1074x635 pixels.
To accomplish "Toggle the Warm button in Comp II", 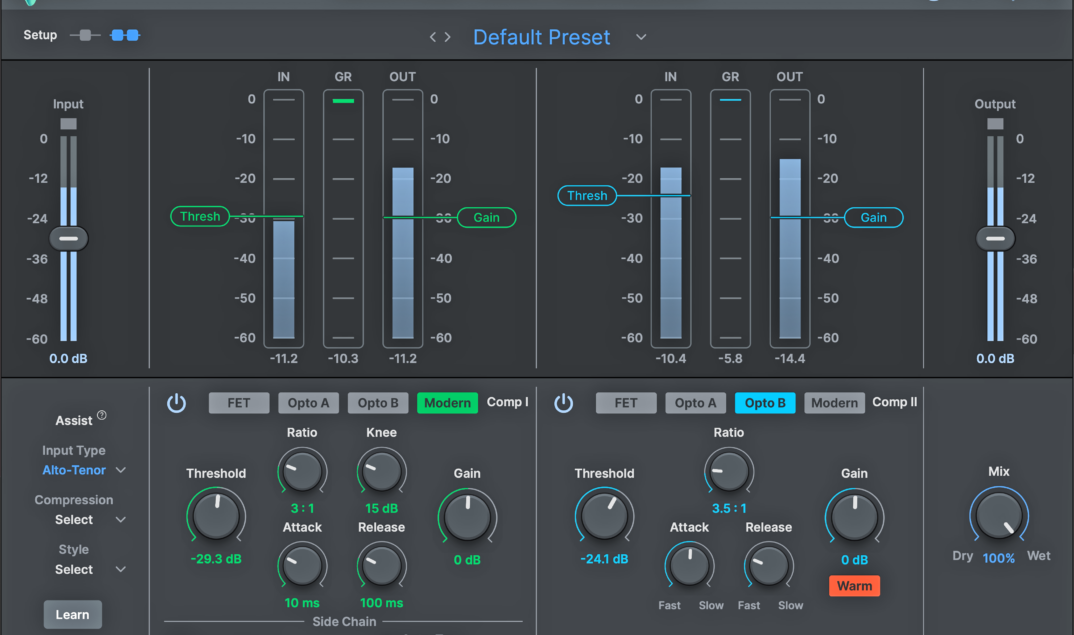I will [854, 586].
